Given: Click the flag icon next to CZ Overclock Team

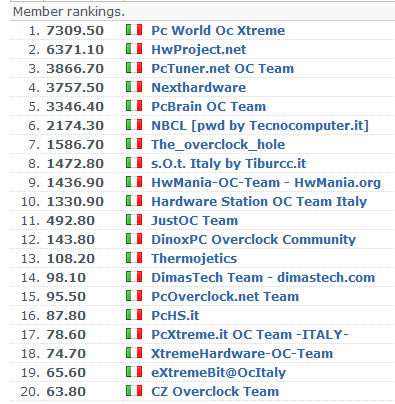Looking at the screenshot, I should coord(134,391).
